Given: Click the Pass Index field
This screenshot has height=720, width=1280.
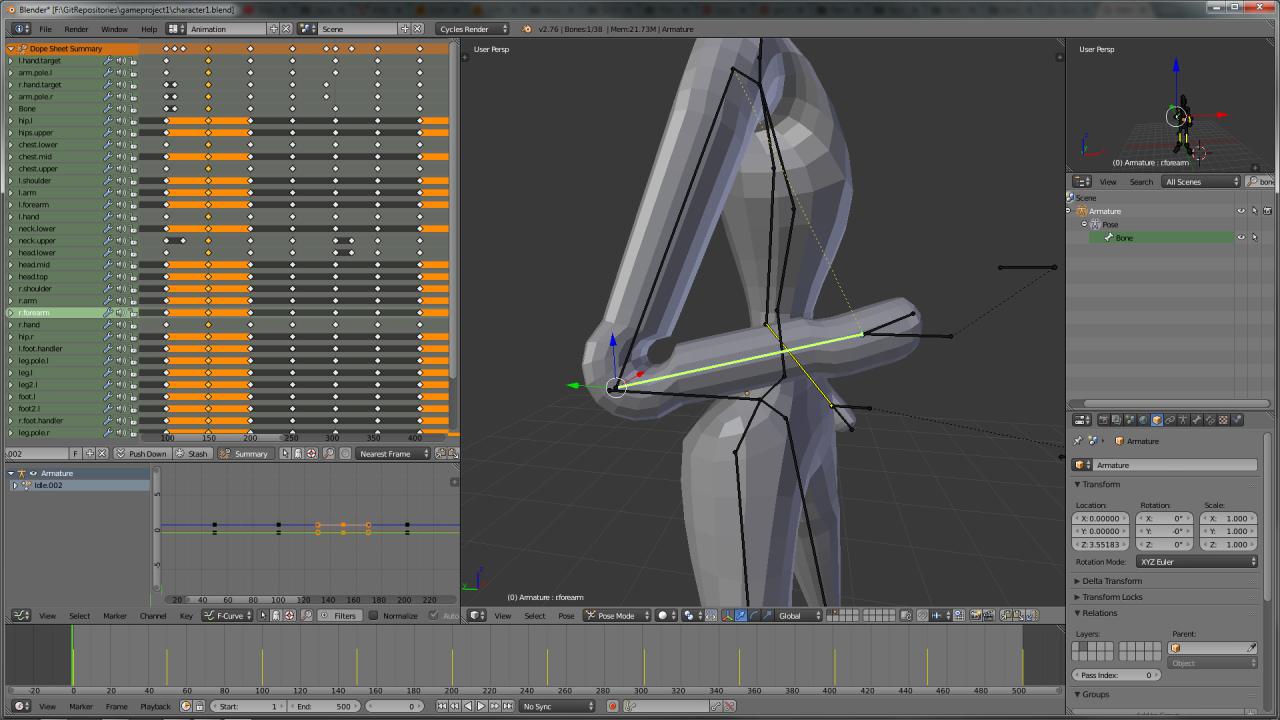Looking at the screenshot, I should 1116,675.
